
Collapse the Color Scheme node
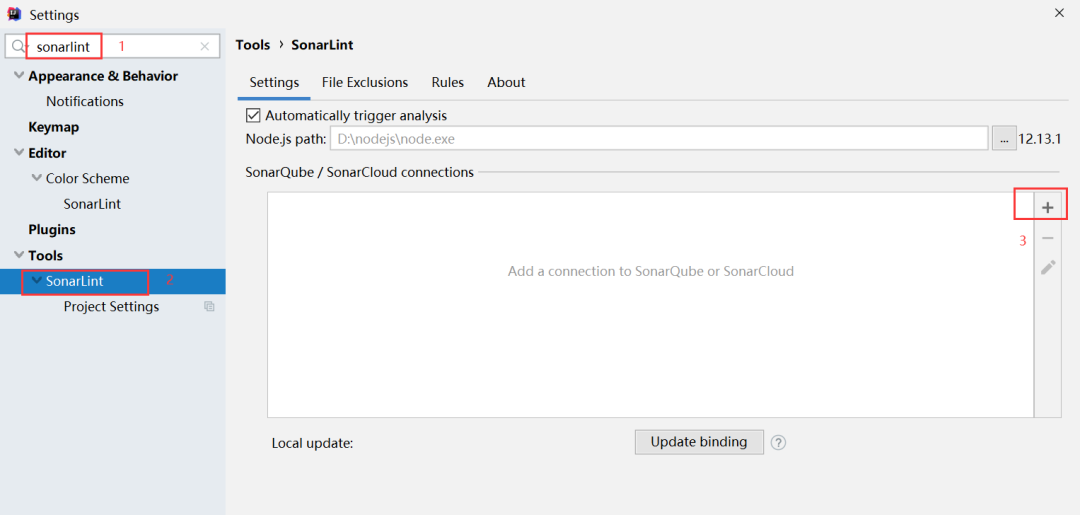click(37, 178)
